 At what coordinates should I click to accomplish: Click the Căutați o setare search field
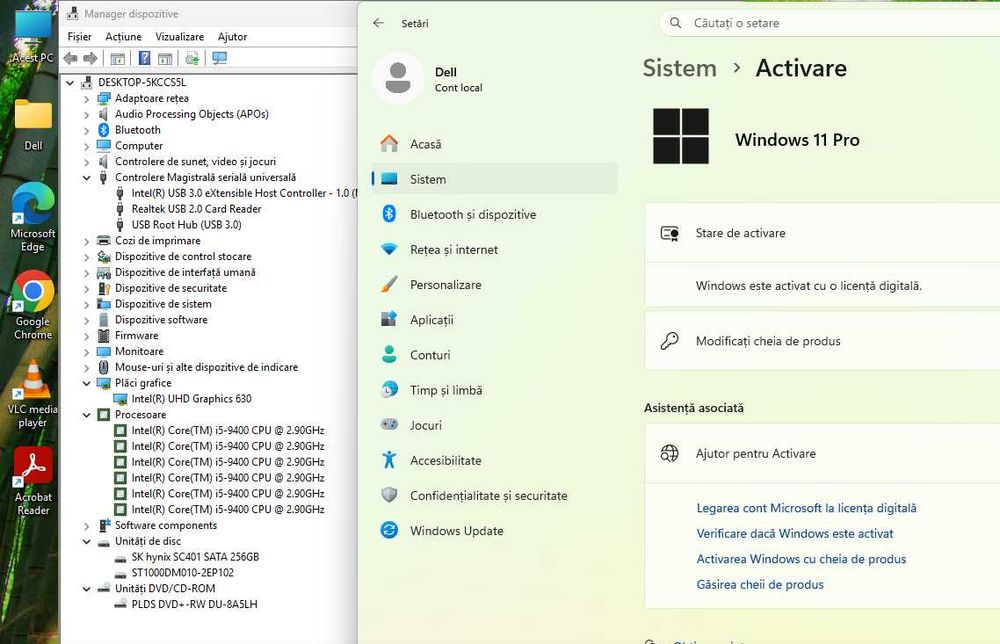point(830,23)
